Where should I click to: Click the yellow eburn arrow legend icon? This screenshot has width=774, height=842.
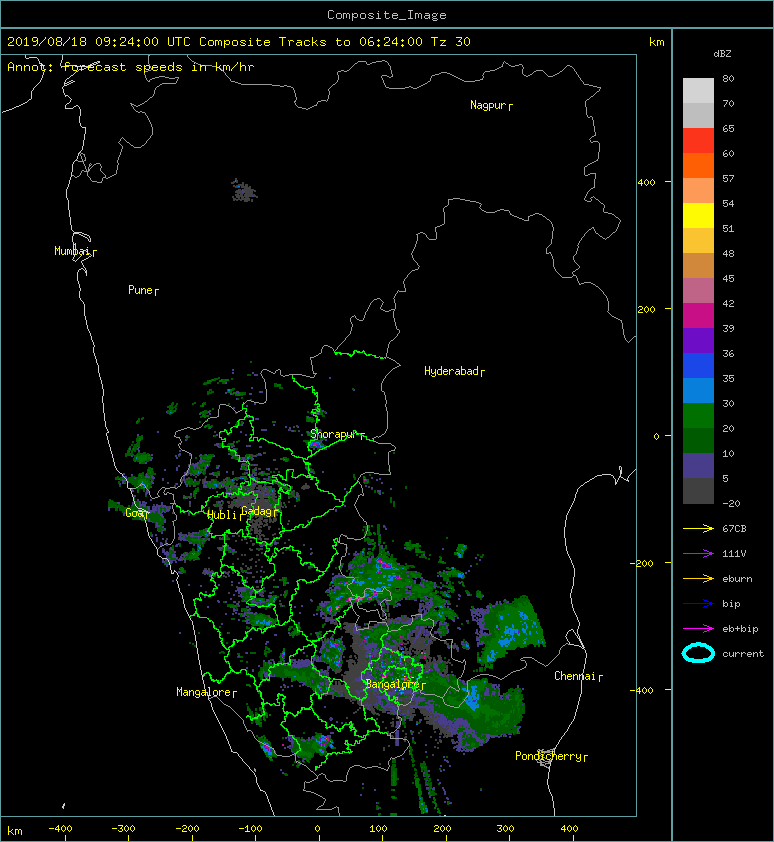[698, 579]
